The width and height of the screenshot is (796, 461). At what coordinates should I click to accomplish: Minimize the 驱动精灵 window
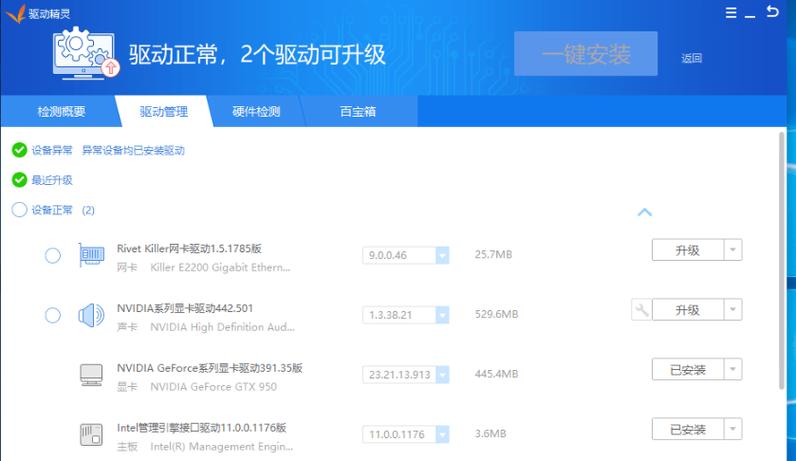(x=750, y=15)
